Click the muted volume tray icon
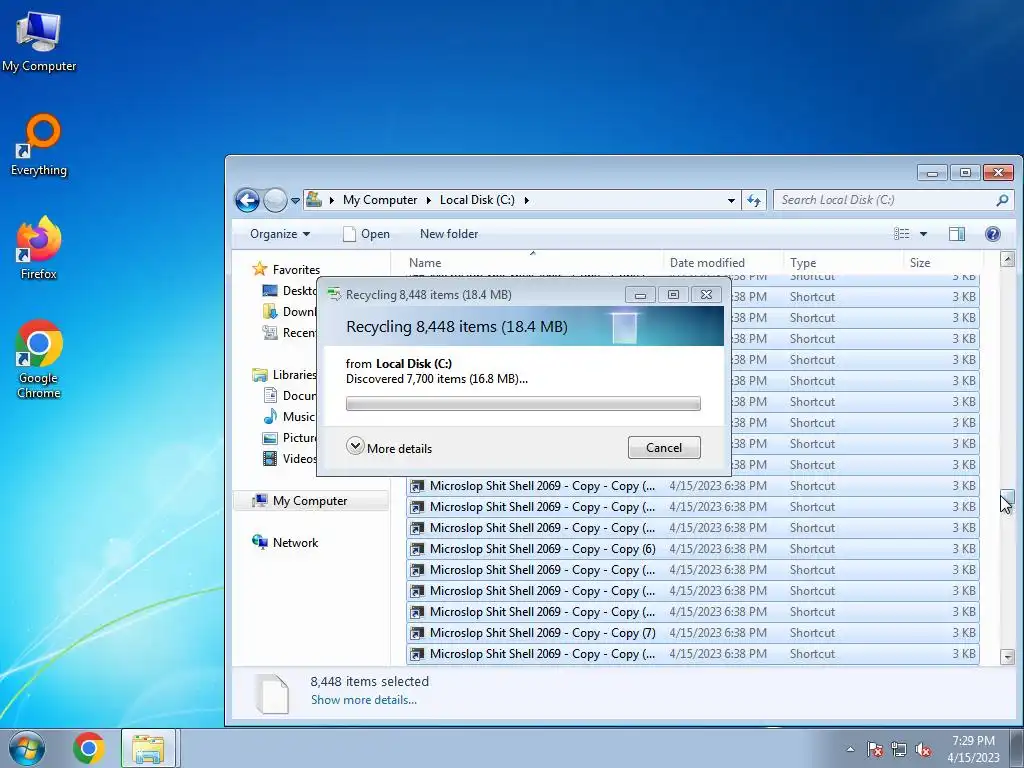The height and width of the screenshot is (768, 1024). (x=923, y=749)
